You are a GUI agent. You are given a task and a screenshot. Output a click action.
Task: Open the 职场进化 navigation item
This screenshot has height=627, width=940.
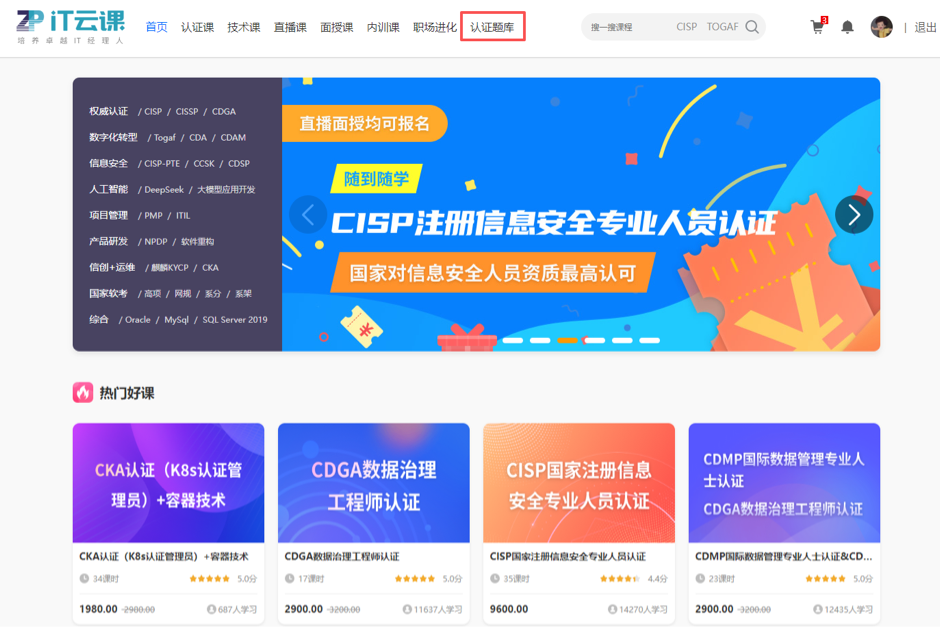(x=435, y=27)
